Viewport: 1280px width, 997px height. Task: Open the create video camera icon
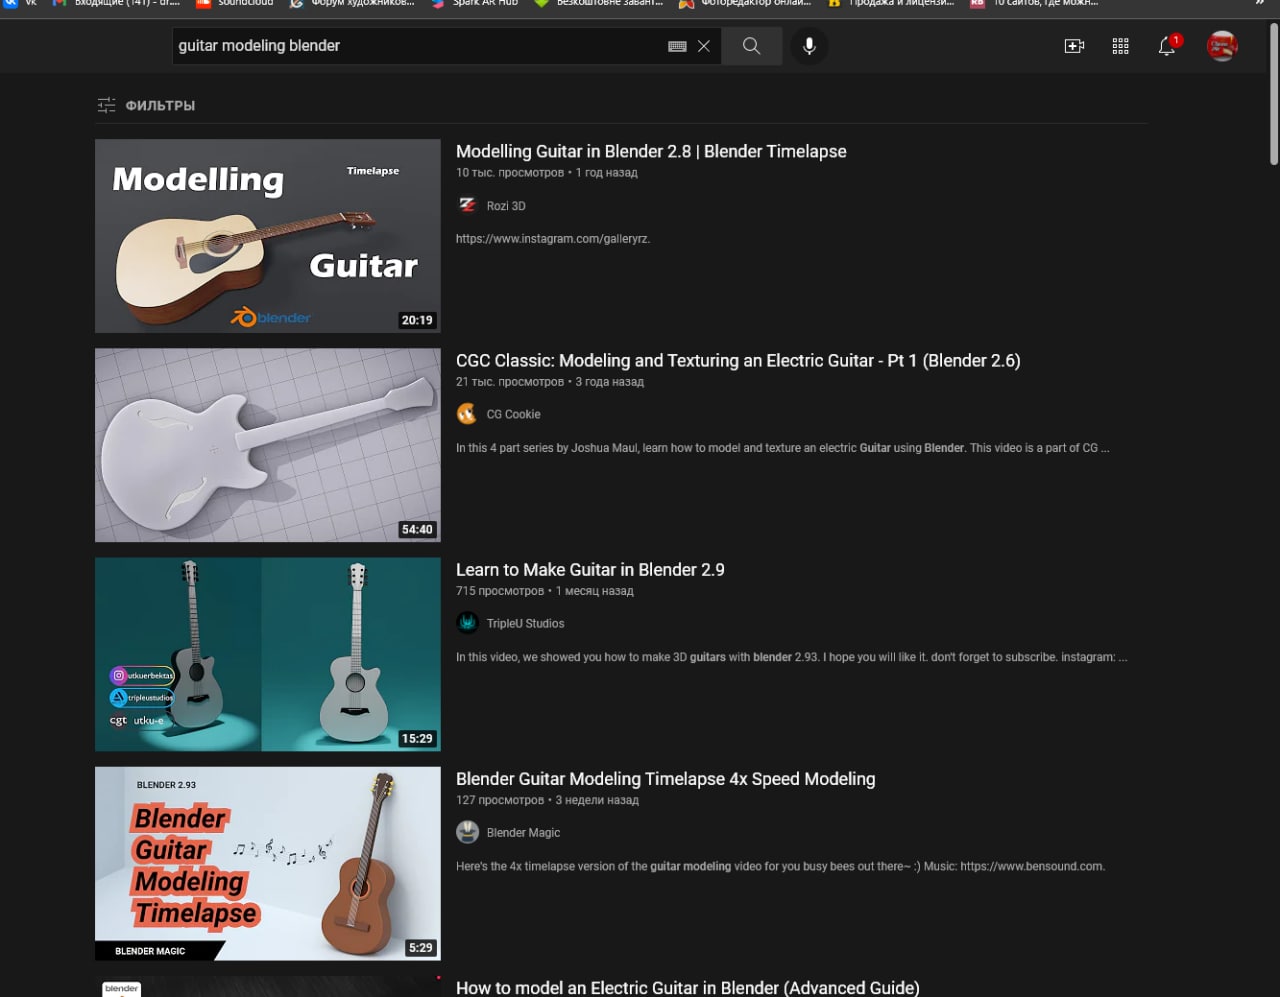pos(1074,46)
